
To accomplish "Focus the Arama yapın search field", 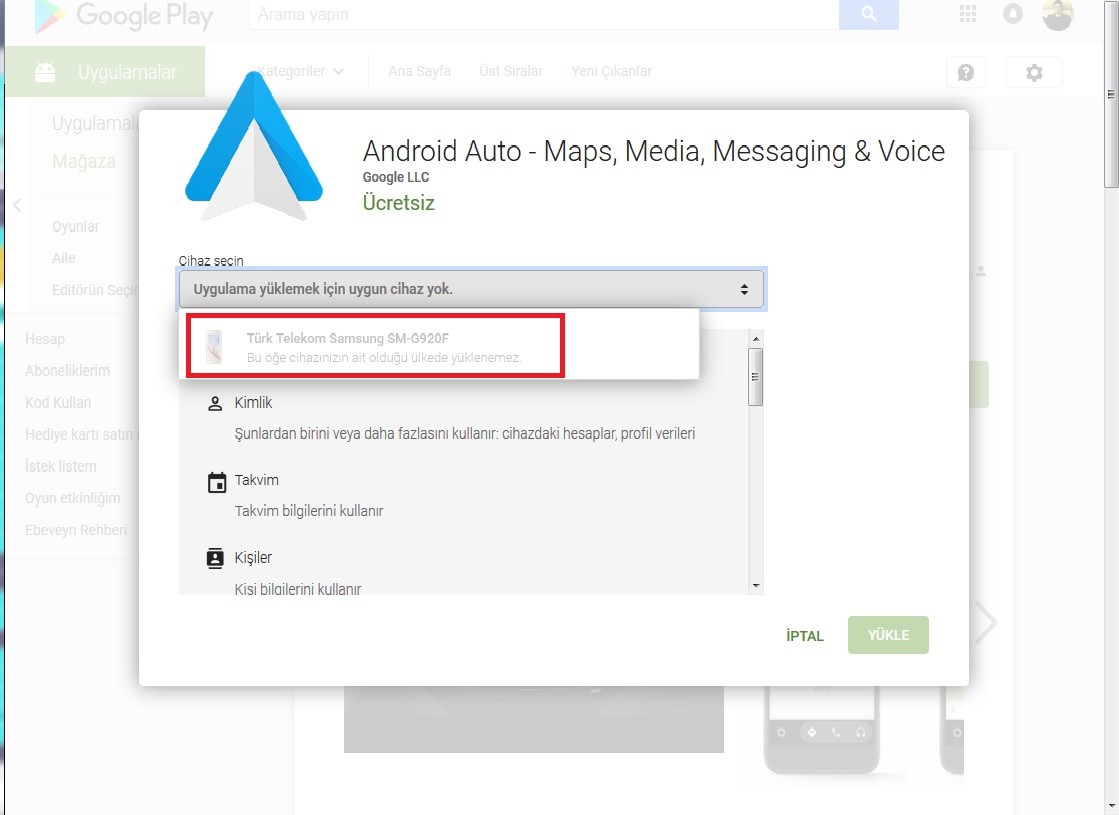I will (x=544, y=14).
